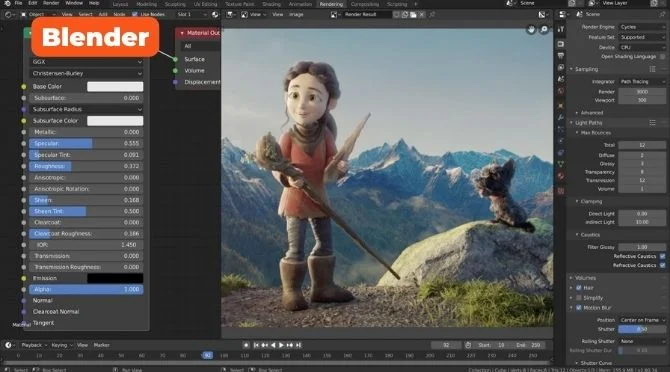Open the Christensen-Burley subsurface method dropdown
The height and width of the screenshot is (372, 670).
(x=87, y=73)
